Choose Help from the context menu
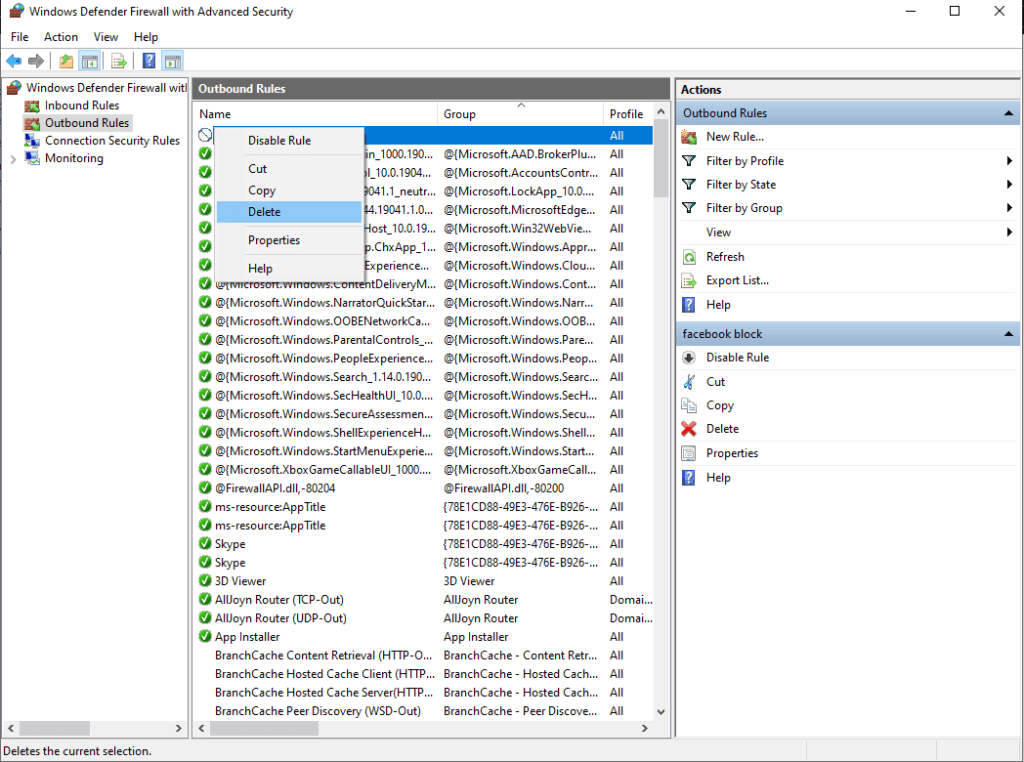This screenshot has width=1024, height=762. 289,268
